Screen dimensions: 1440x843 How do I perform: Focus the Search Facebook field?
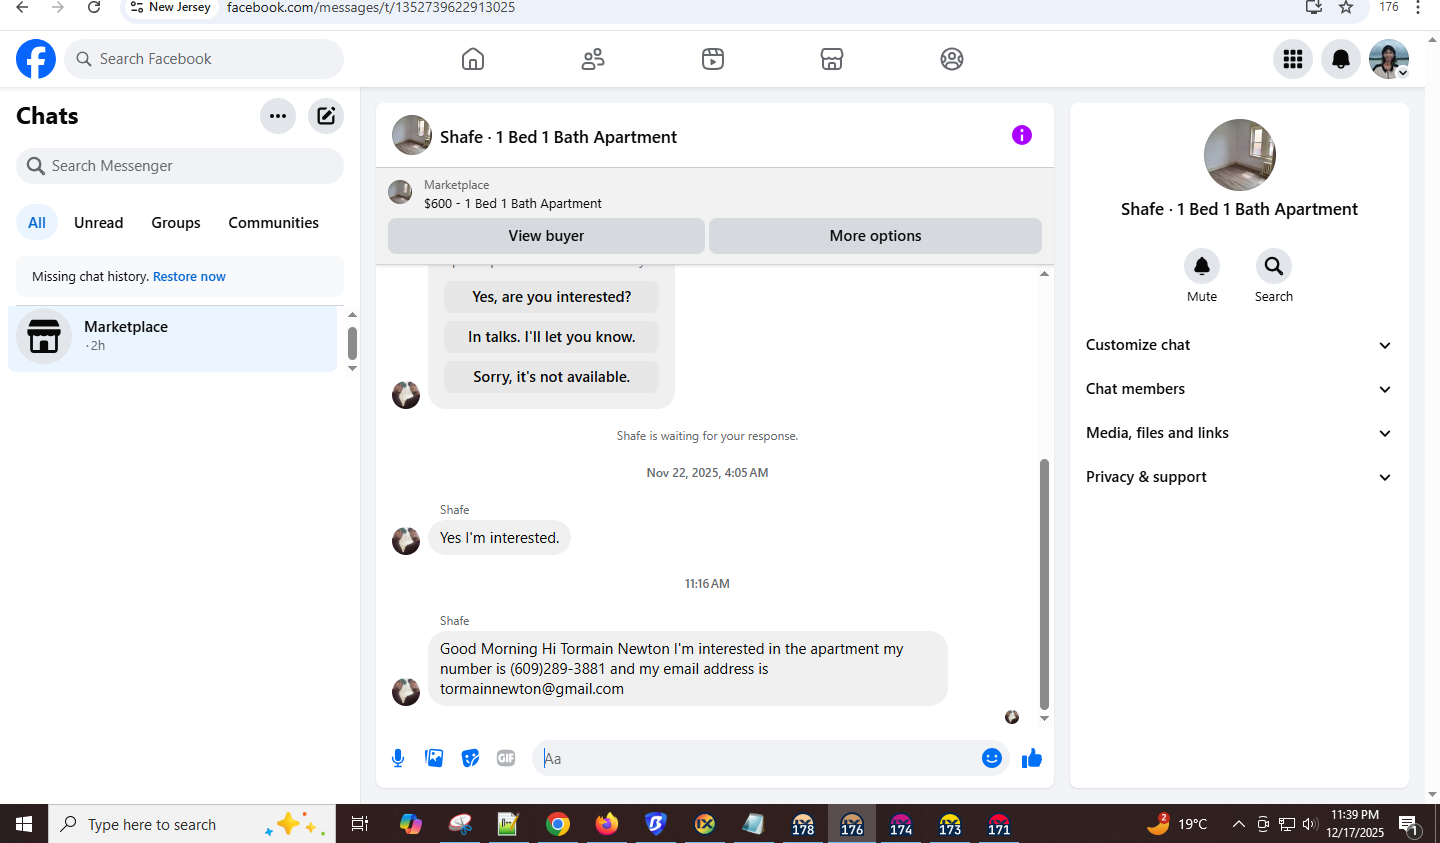click(204, 59)
